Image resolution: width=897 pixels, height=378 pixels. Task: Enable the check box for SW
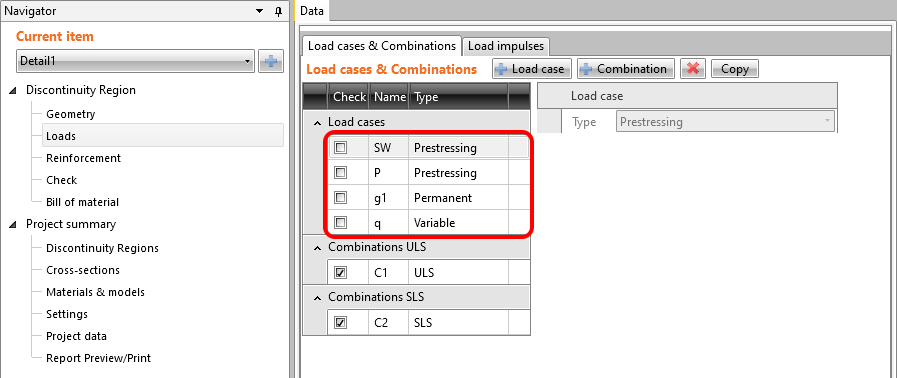point(340,148)
